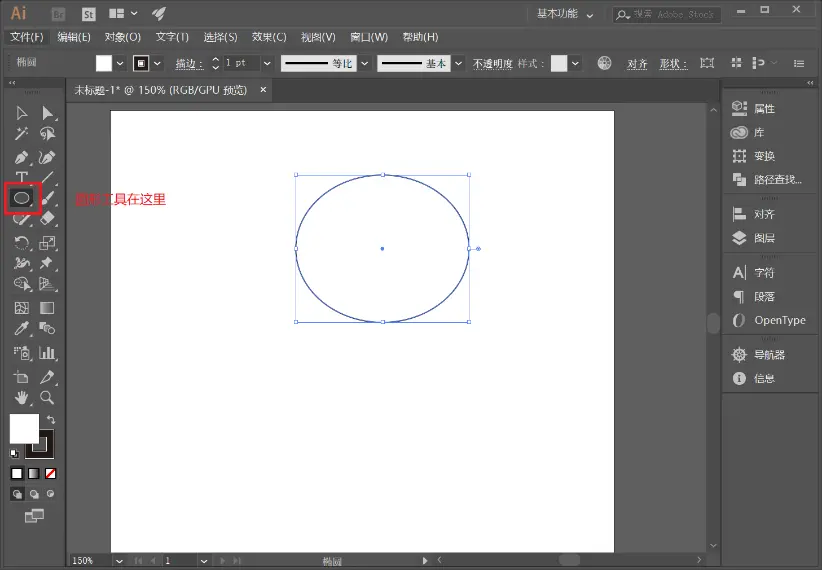The image size is (822, 570).
Task: Select the Perspective Grid tool
Action: tap(47, 284)
